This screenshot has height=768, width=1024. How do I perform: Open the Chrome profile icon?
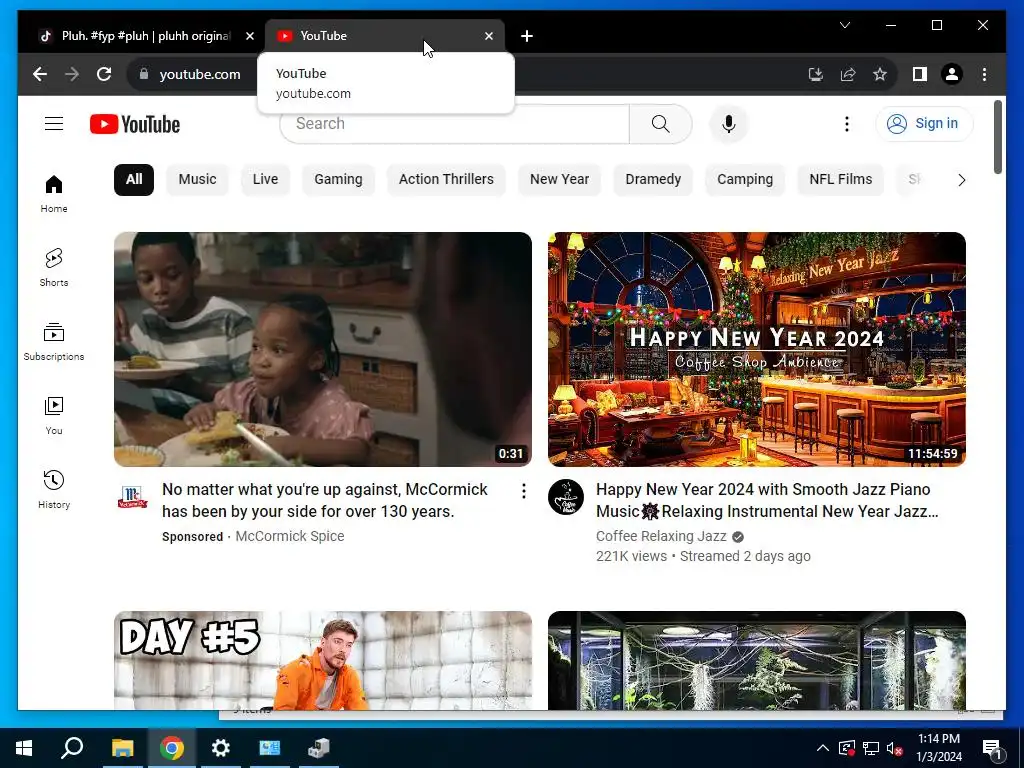[952, 74]
